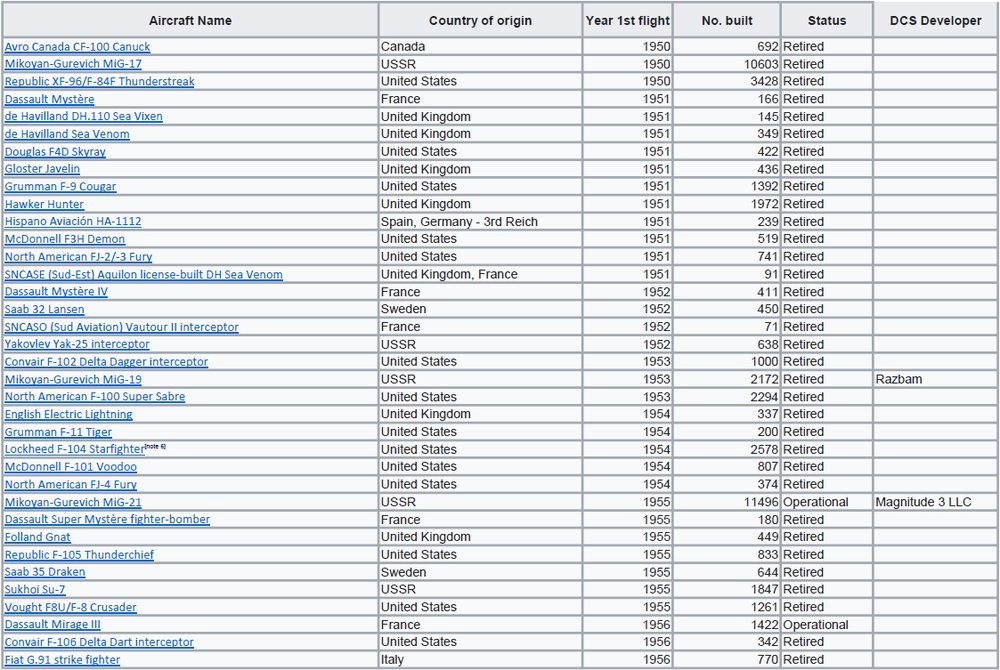Sort by the Year 1st flight column header

pos(628,20)
